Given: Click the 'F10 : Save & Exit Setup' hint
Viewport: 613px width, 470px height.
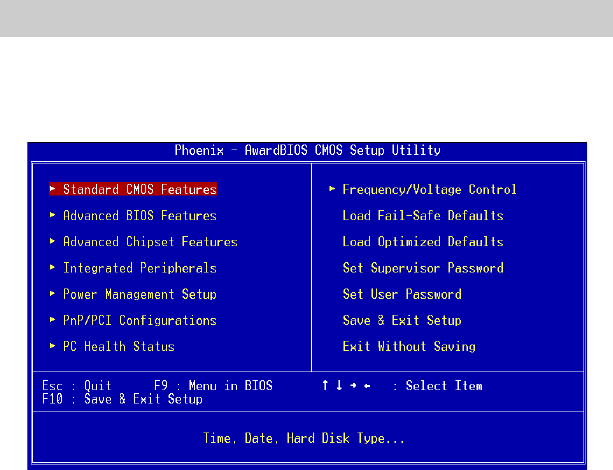Looking at the screenshot, I should (x=122, y=399).
